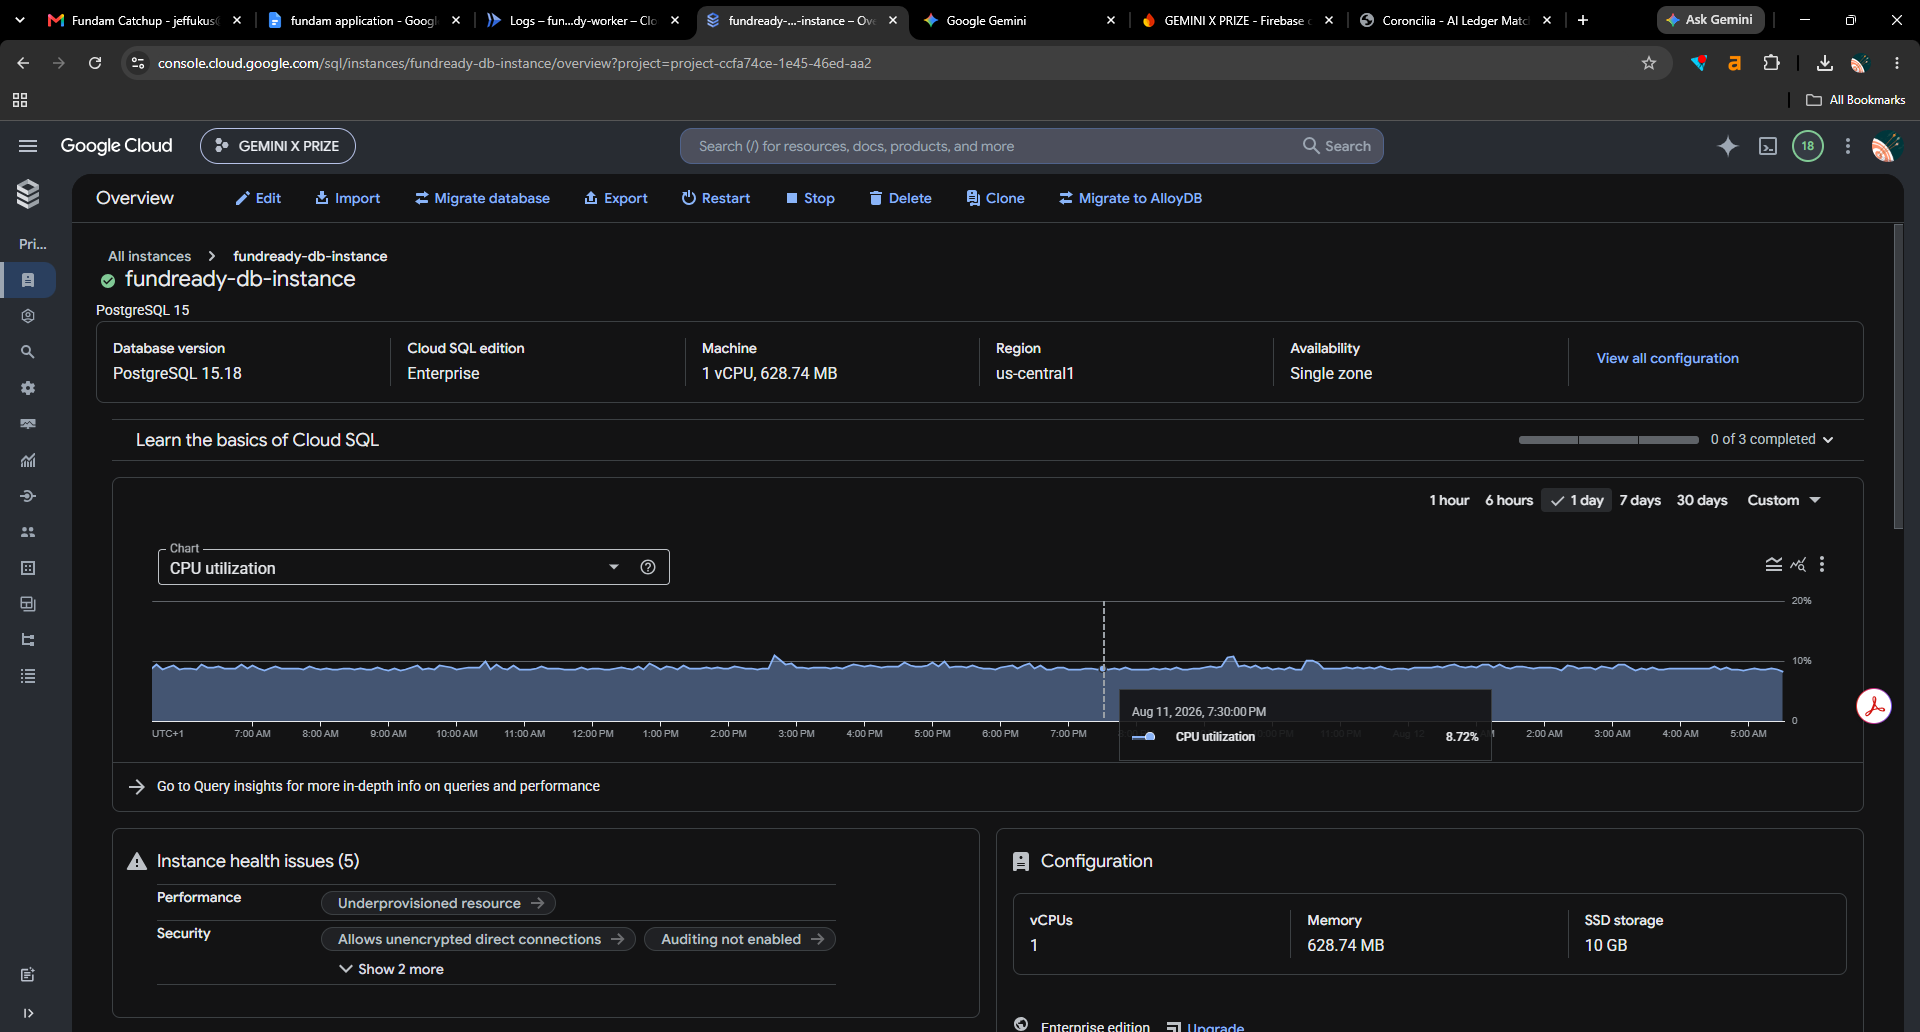This screenshot has width=1920, height=1032.
Task: Focus the Cloud console resource search box
Action: pos(990,146)
